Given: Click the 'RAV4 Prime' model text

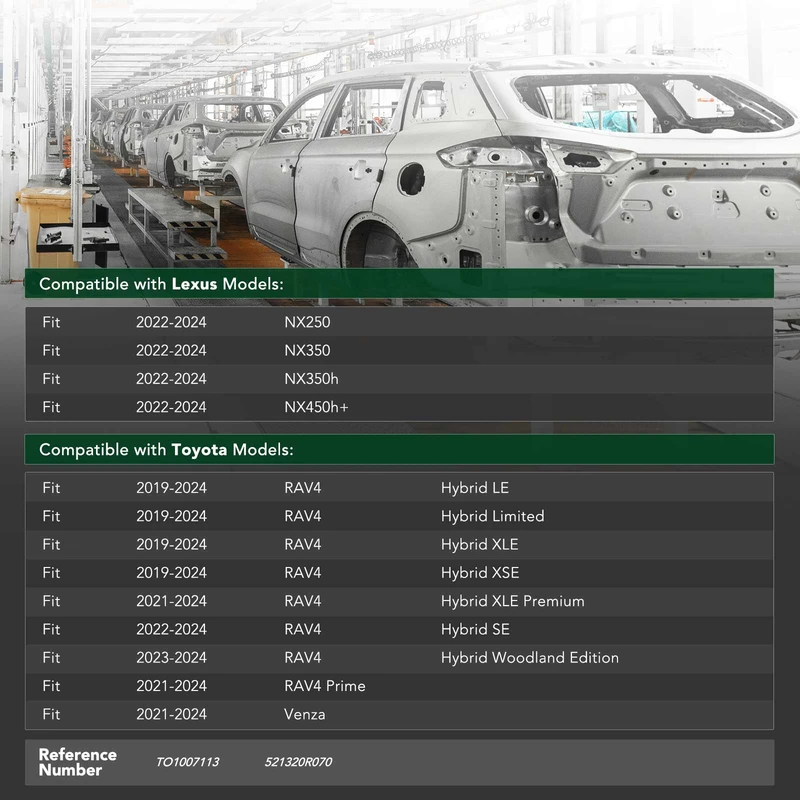Looking at the screenshot, I should coord(324,686).
